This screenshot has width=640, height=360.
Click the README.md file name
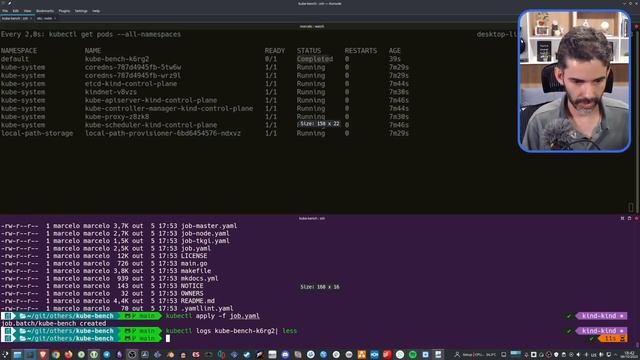(198, 301)
